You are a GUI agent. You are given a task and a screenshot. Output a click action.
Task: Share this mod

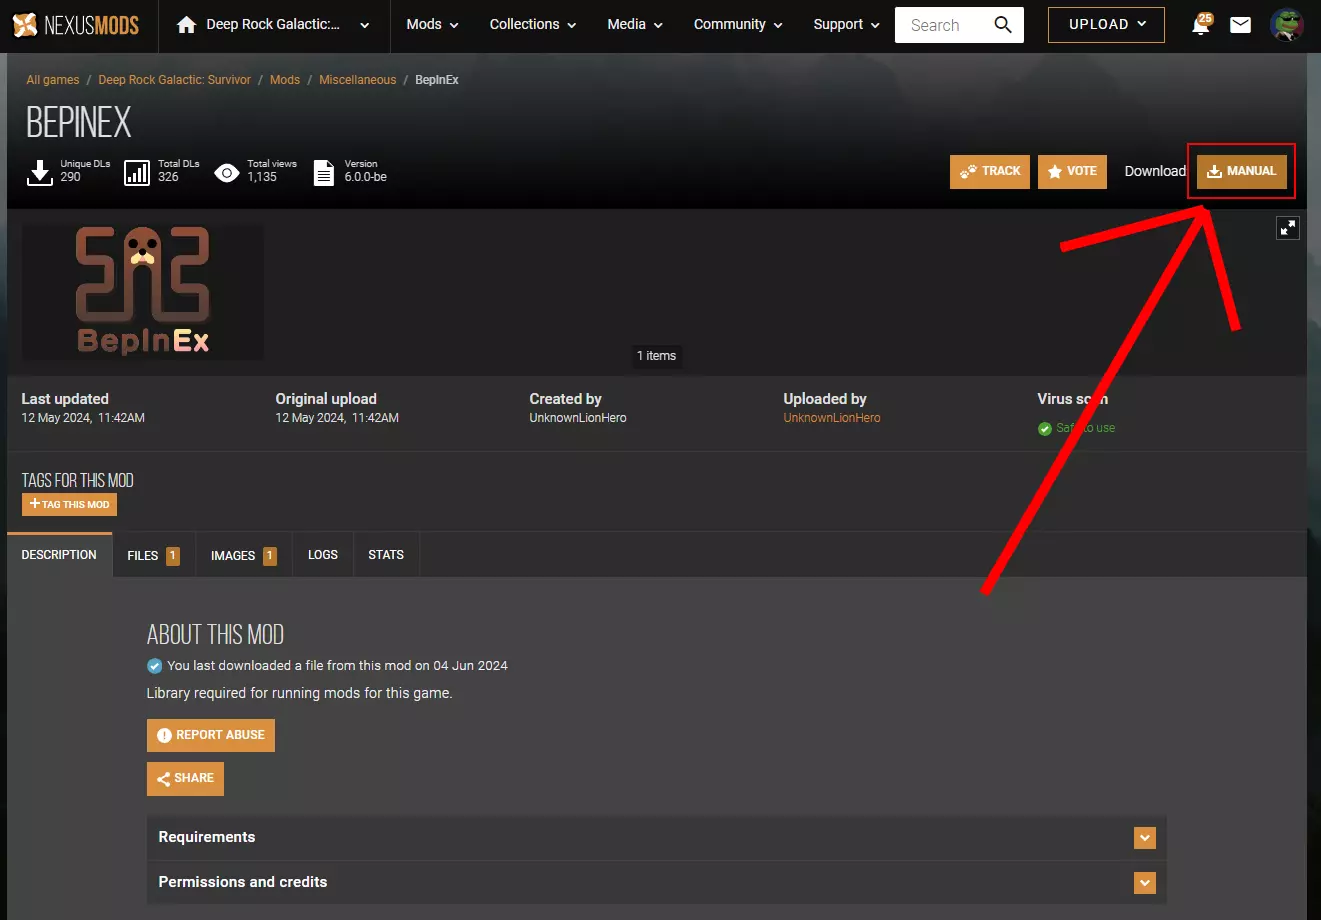pyautogui.click(x=185, y=779)
